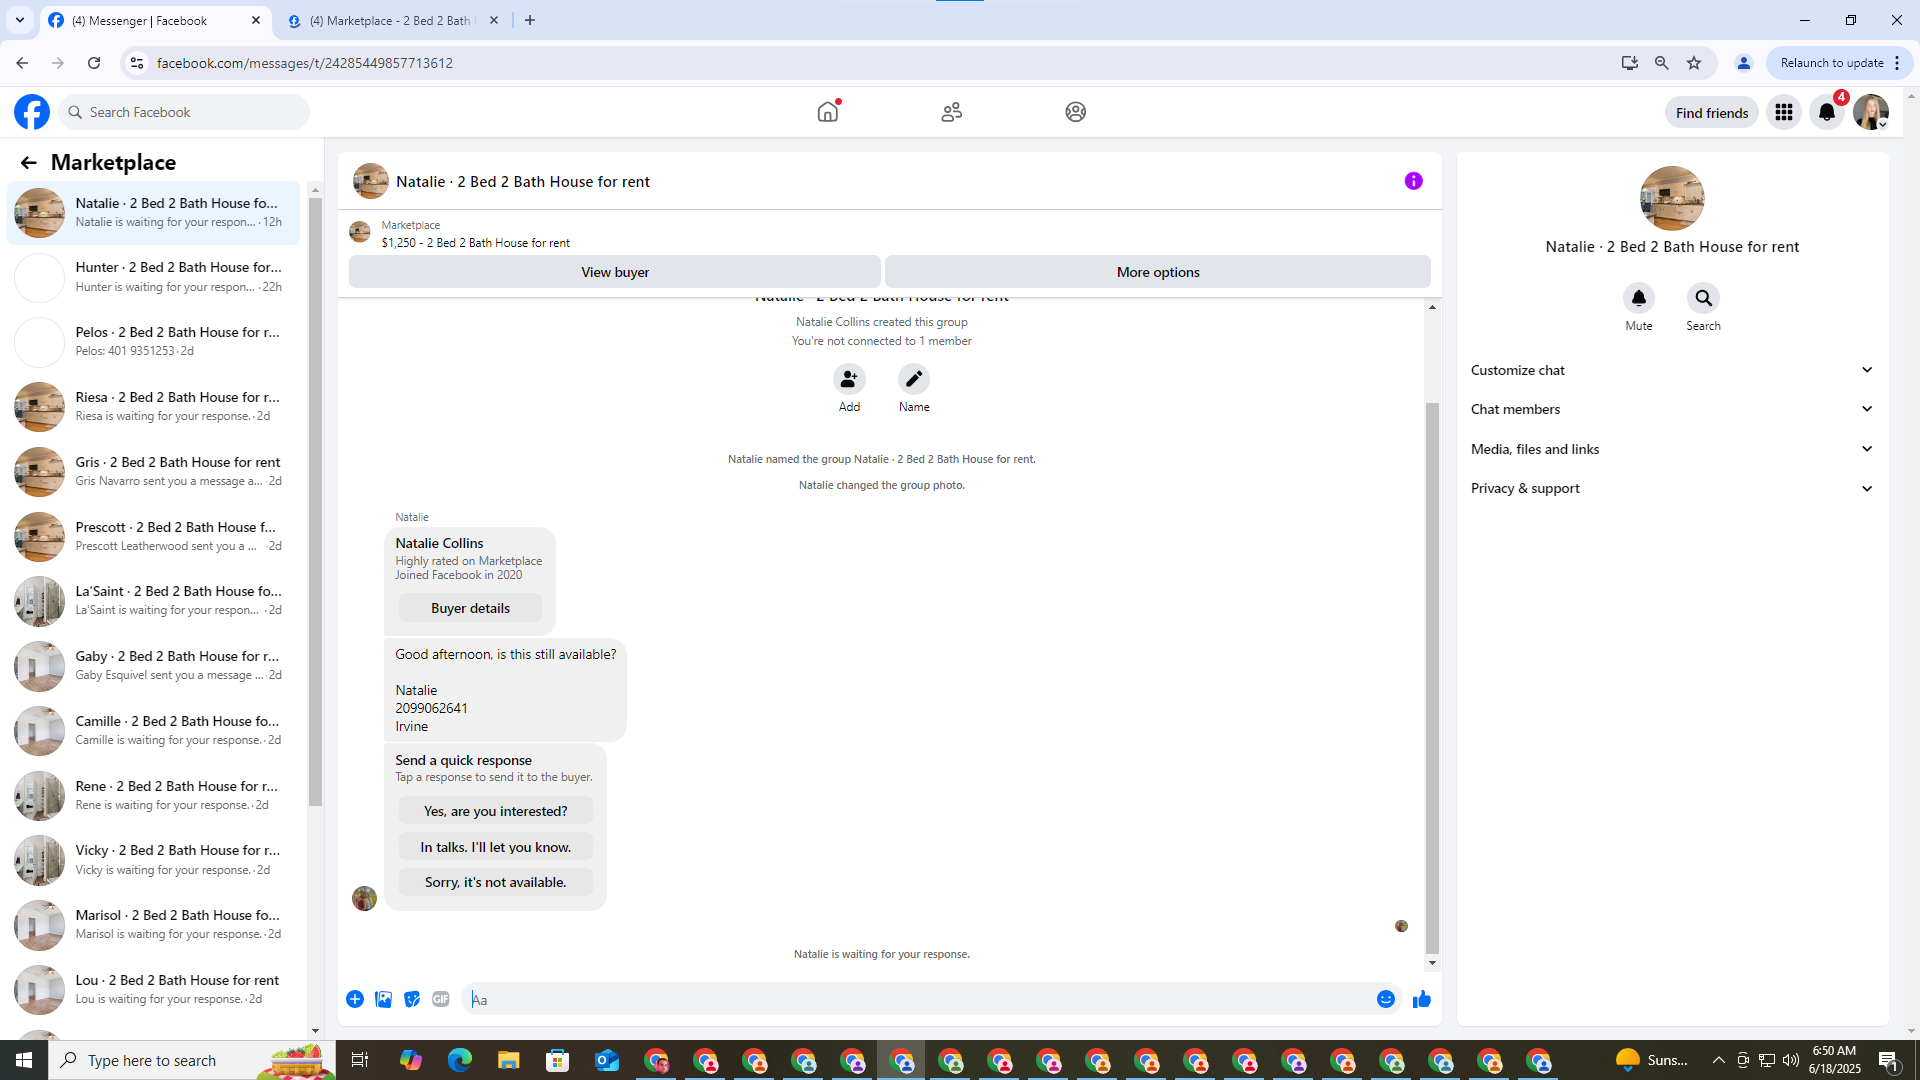Viewport: 1920px width, 1080px height.
Task: Click Relaunch to update button
Action: (1839, 63)
